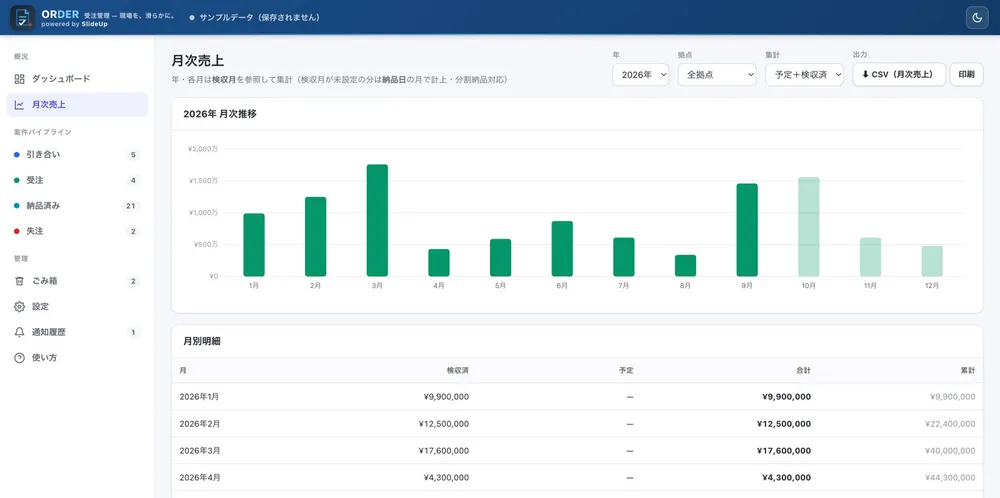Image resolution: width=1000 pixels, height=498 pixels.
Task: Open 使い方 help page
Action: (x=77, y=358)
